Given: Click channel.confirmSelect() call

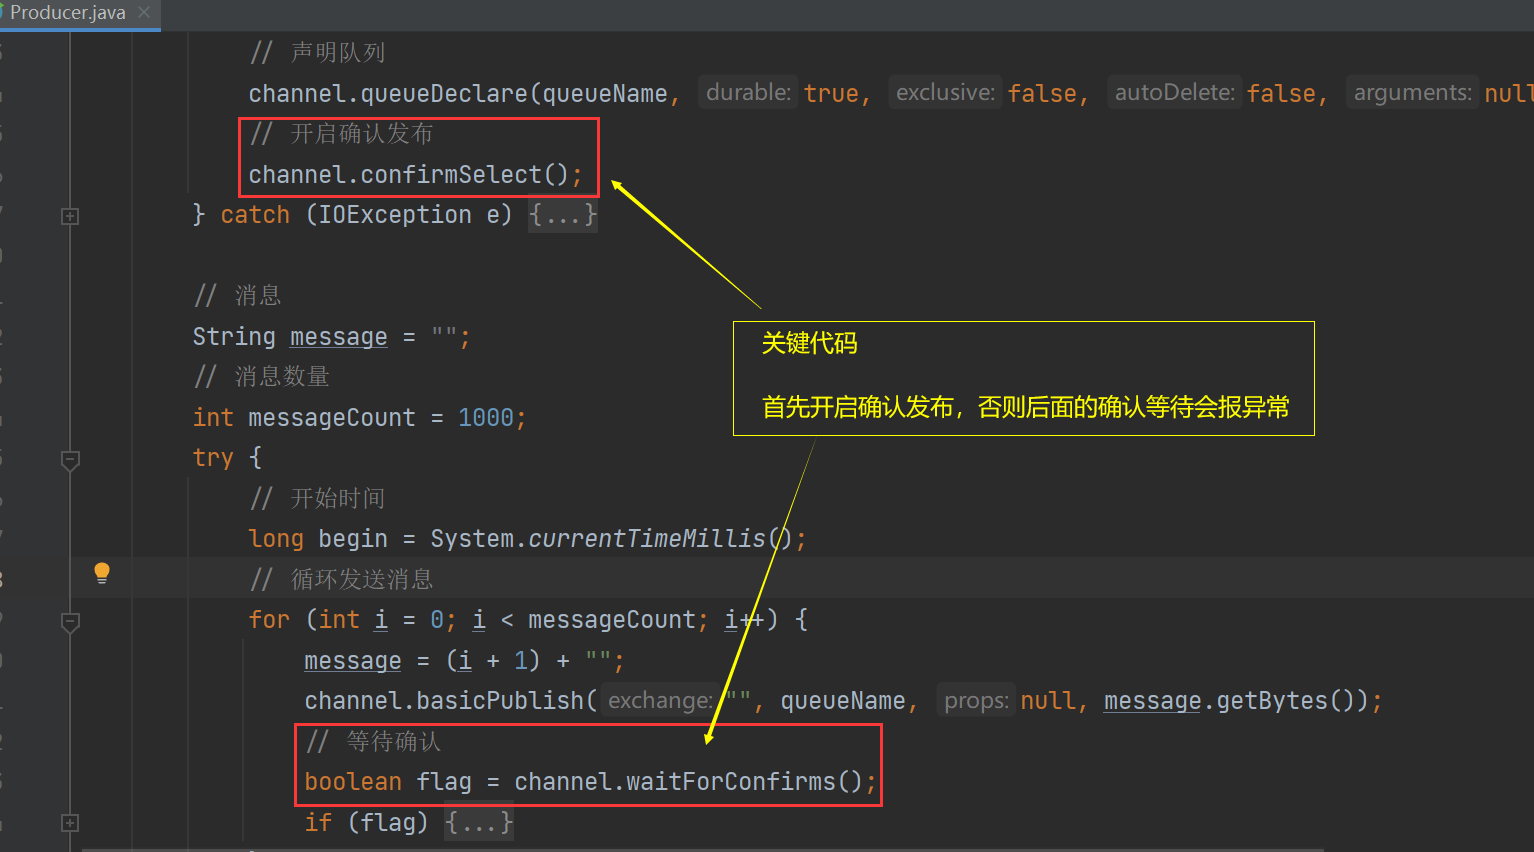Looking at the screenshot, I should pyautogui.click(x=415, y=175).
